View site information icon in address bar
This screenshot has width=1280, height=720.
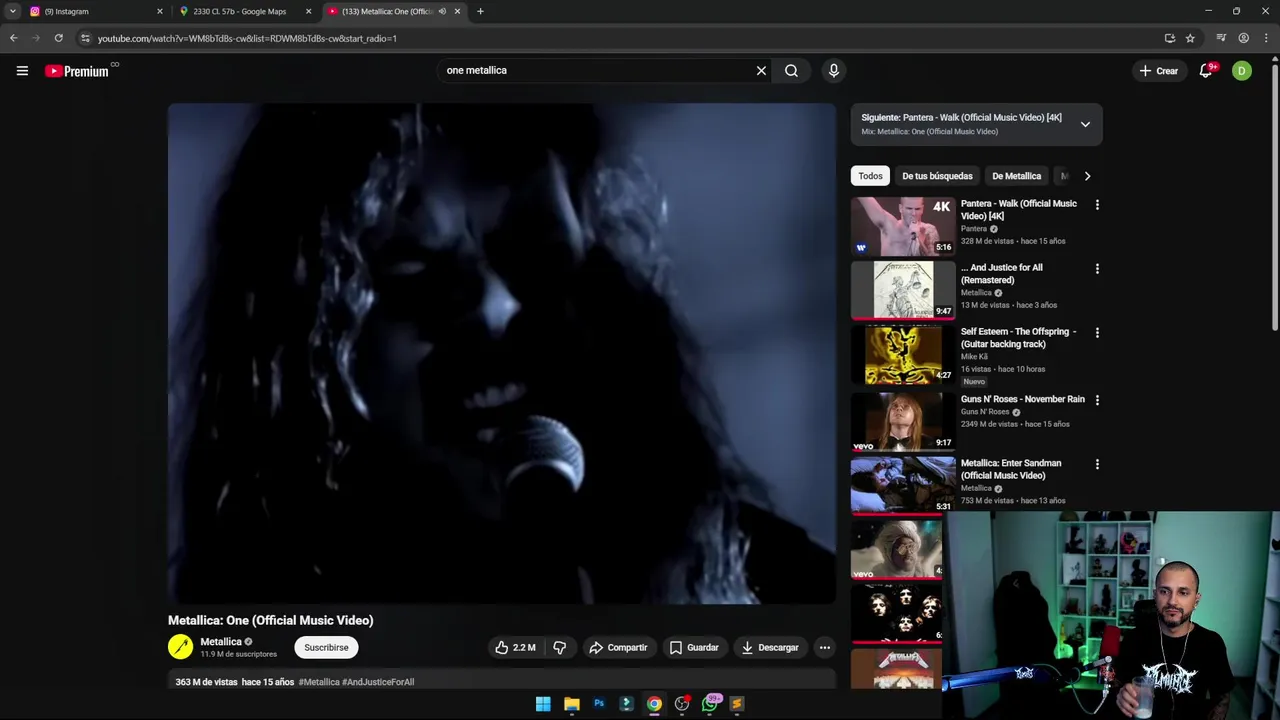point(86,38)
